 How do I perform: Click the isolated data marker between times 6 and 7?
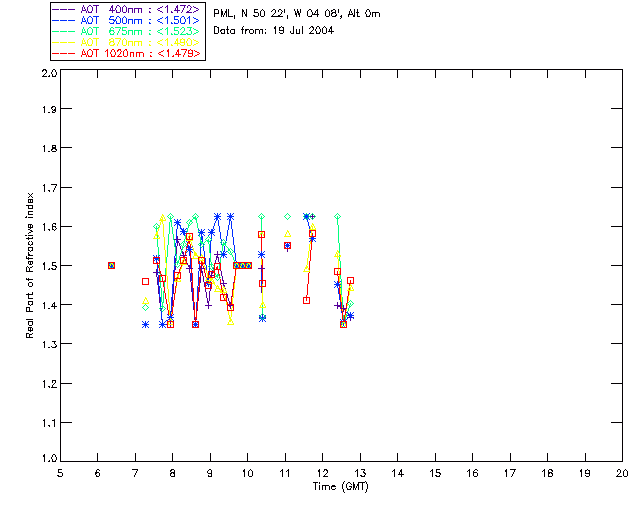tap(111, 265)
